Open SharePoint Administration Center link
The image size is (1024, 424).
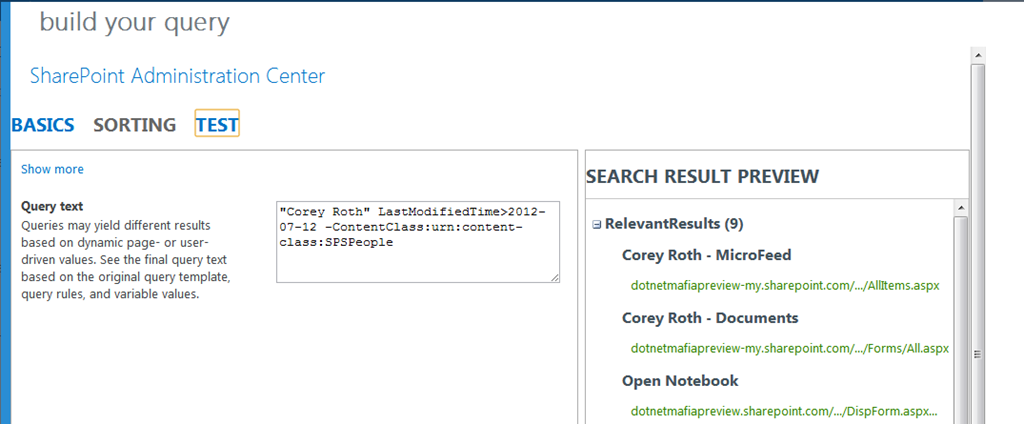pos(178,76)
